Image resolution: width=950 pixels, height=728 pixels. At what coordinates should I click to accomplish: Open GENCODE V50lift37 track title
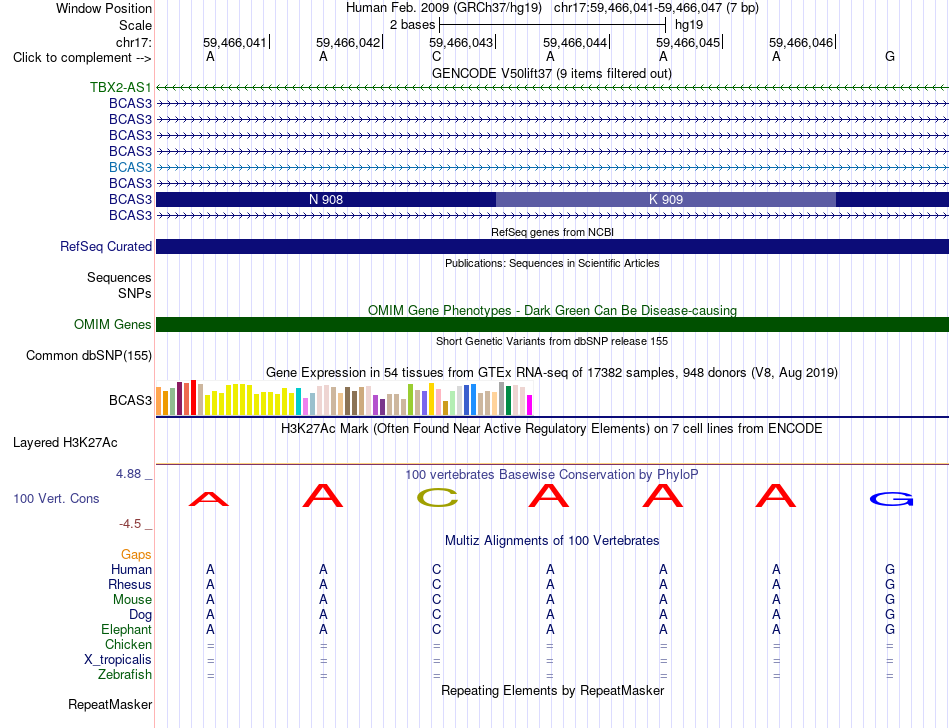pyautogui.click(x=552, y=73)
